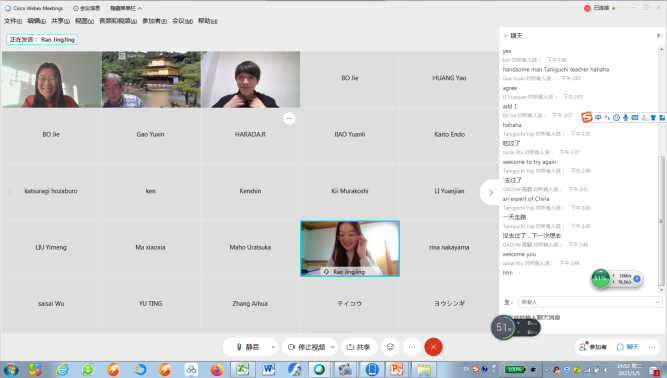Expand audio options arrow next to mute
This screenshot has width=667, height=378.
click(x=273, y=347)
